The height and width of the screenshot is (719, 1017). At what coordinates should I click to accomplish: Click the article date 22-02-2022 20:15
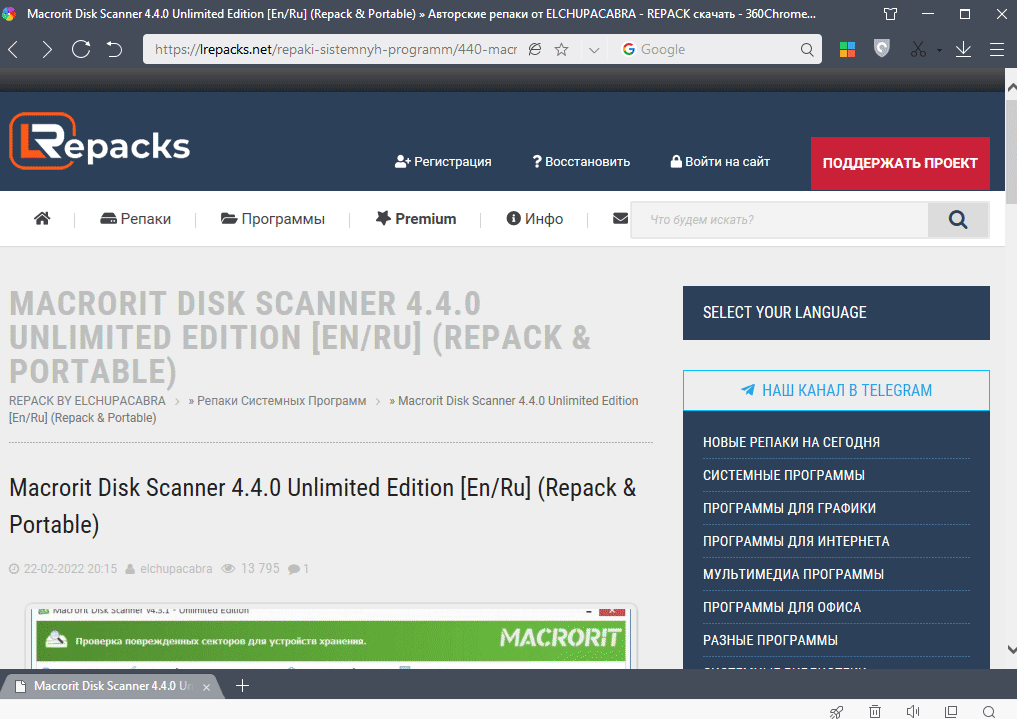coord(71,569)
